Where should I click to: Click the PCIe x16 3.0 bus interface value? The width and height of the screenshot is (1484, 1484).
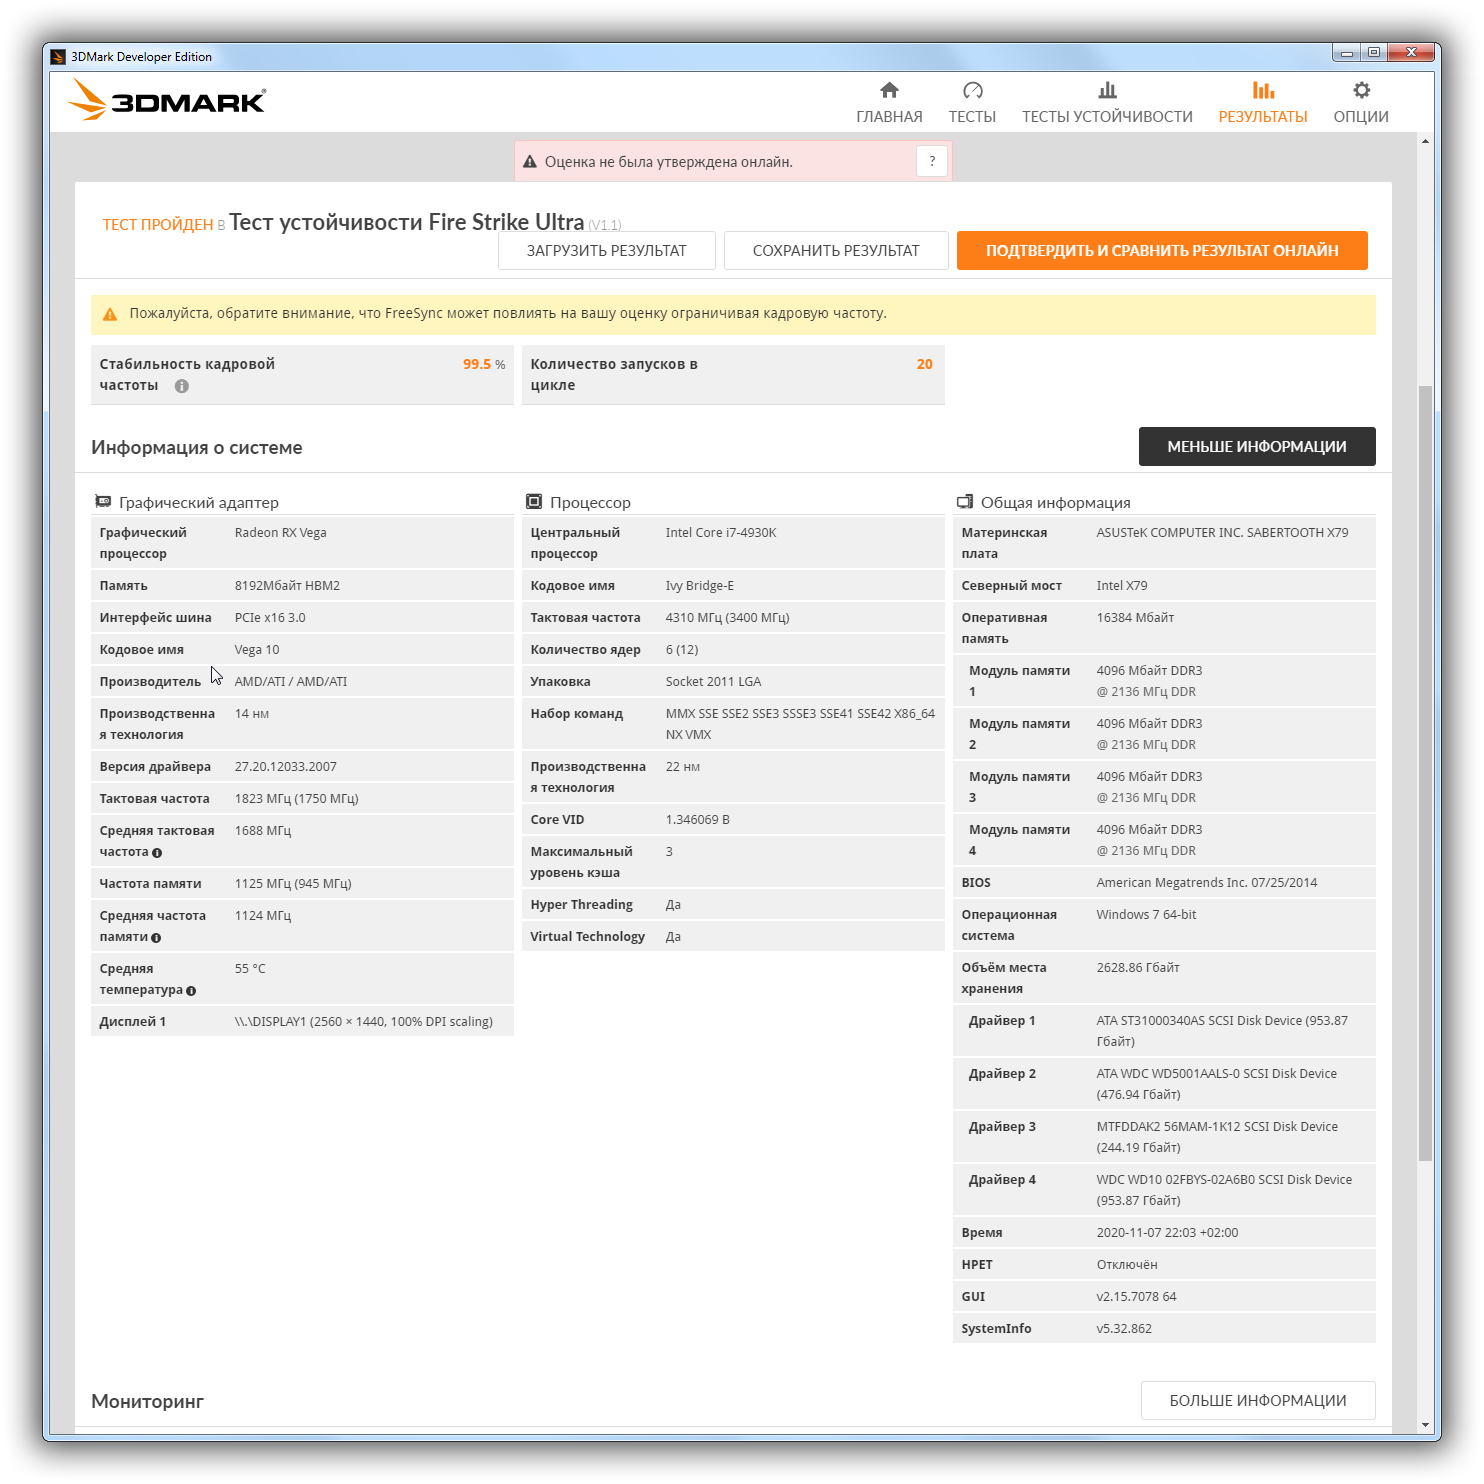point(270,618)
